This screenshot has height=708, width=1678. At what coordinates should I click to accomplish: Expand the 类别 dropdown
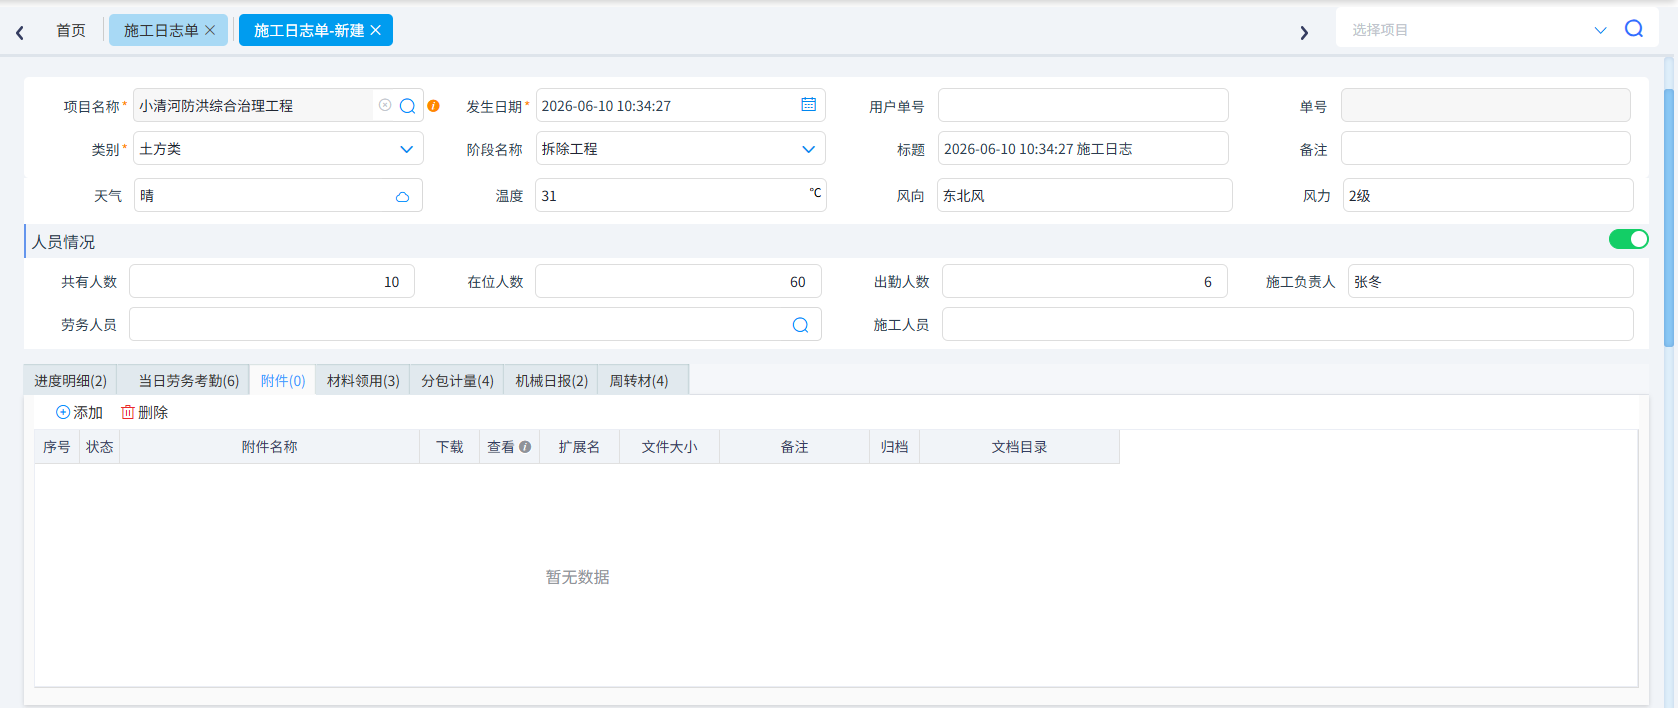[x=406, y=149]
